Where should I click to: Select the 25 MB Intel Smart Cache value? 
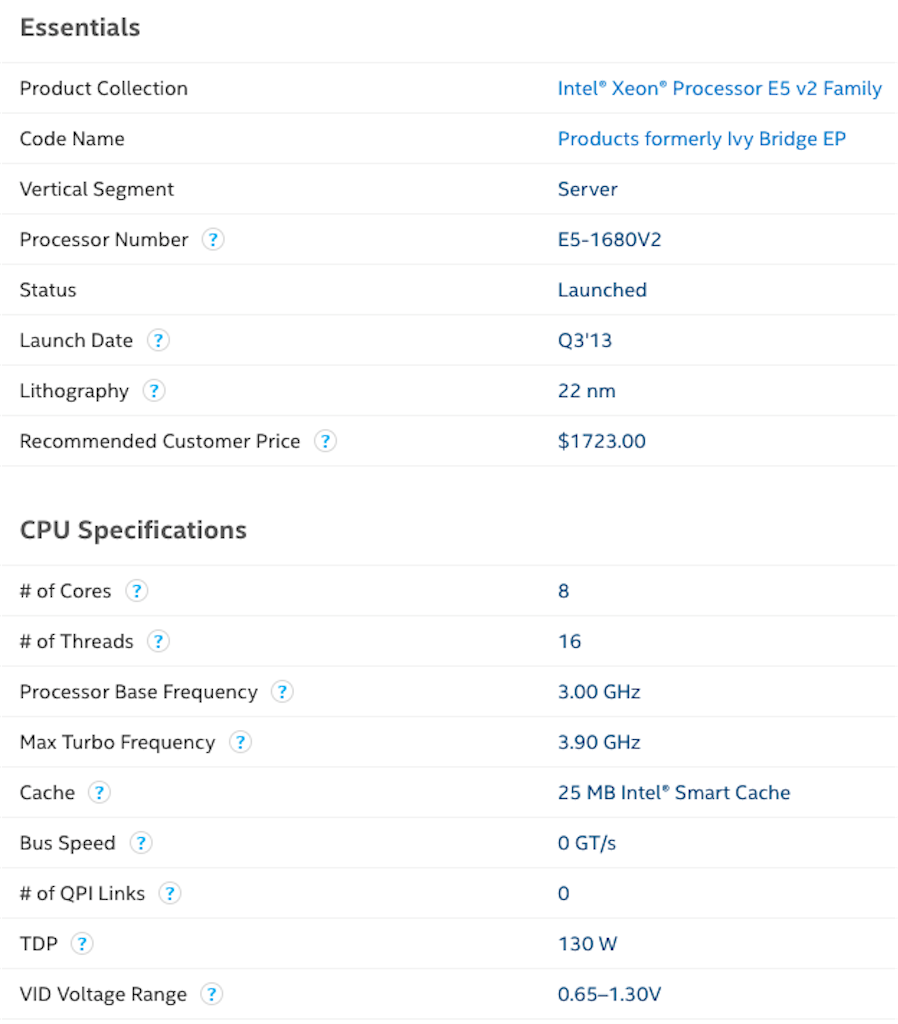click(674, 792)
